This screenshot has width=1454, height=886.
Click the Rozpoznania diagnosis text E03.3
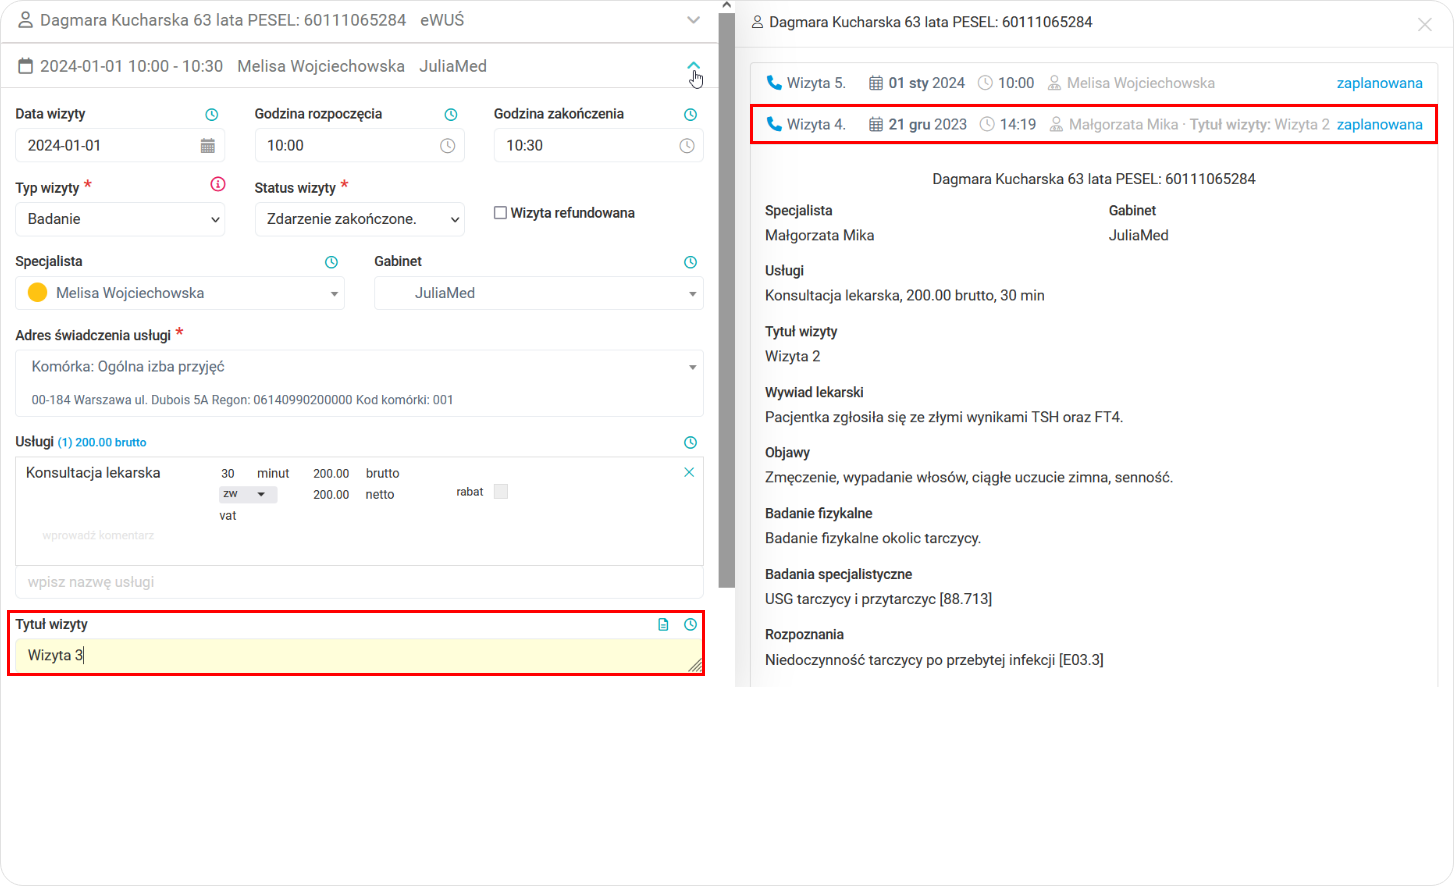(x=934, y=660)
